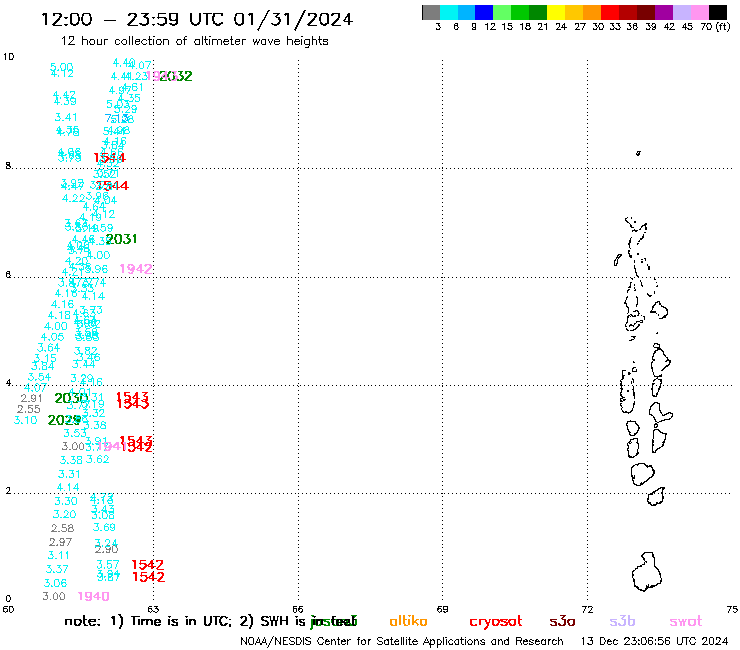Click the longitude axis label '75'

(732, 609)
